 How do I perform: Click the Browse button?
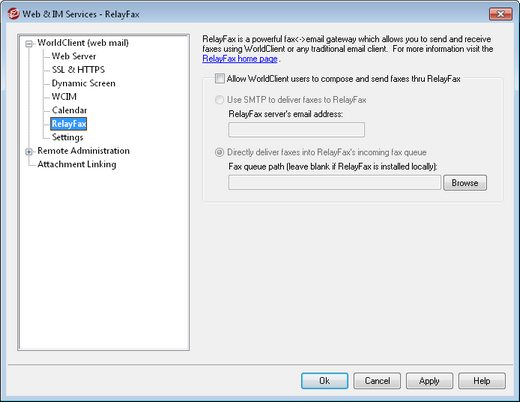465,183
